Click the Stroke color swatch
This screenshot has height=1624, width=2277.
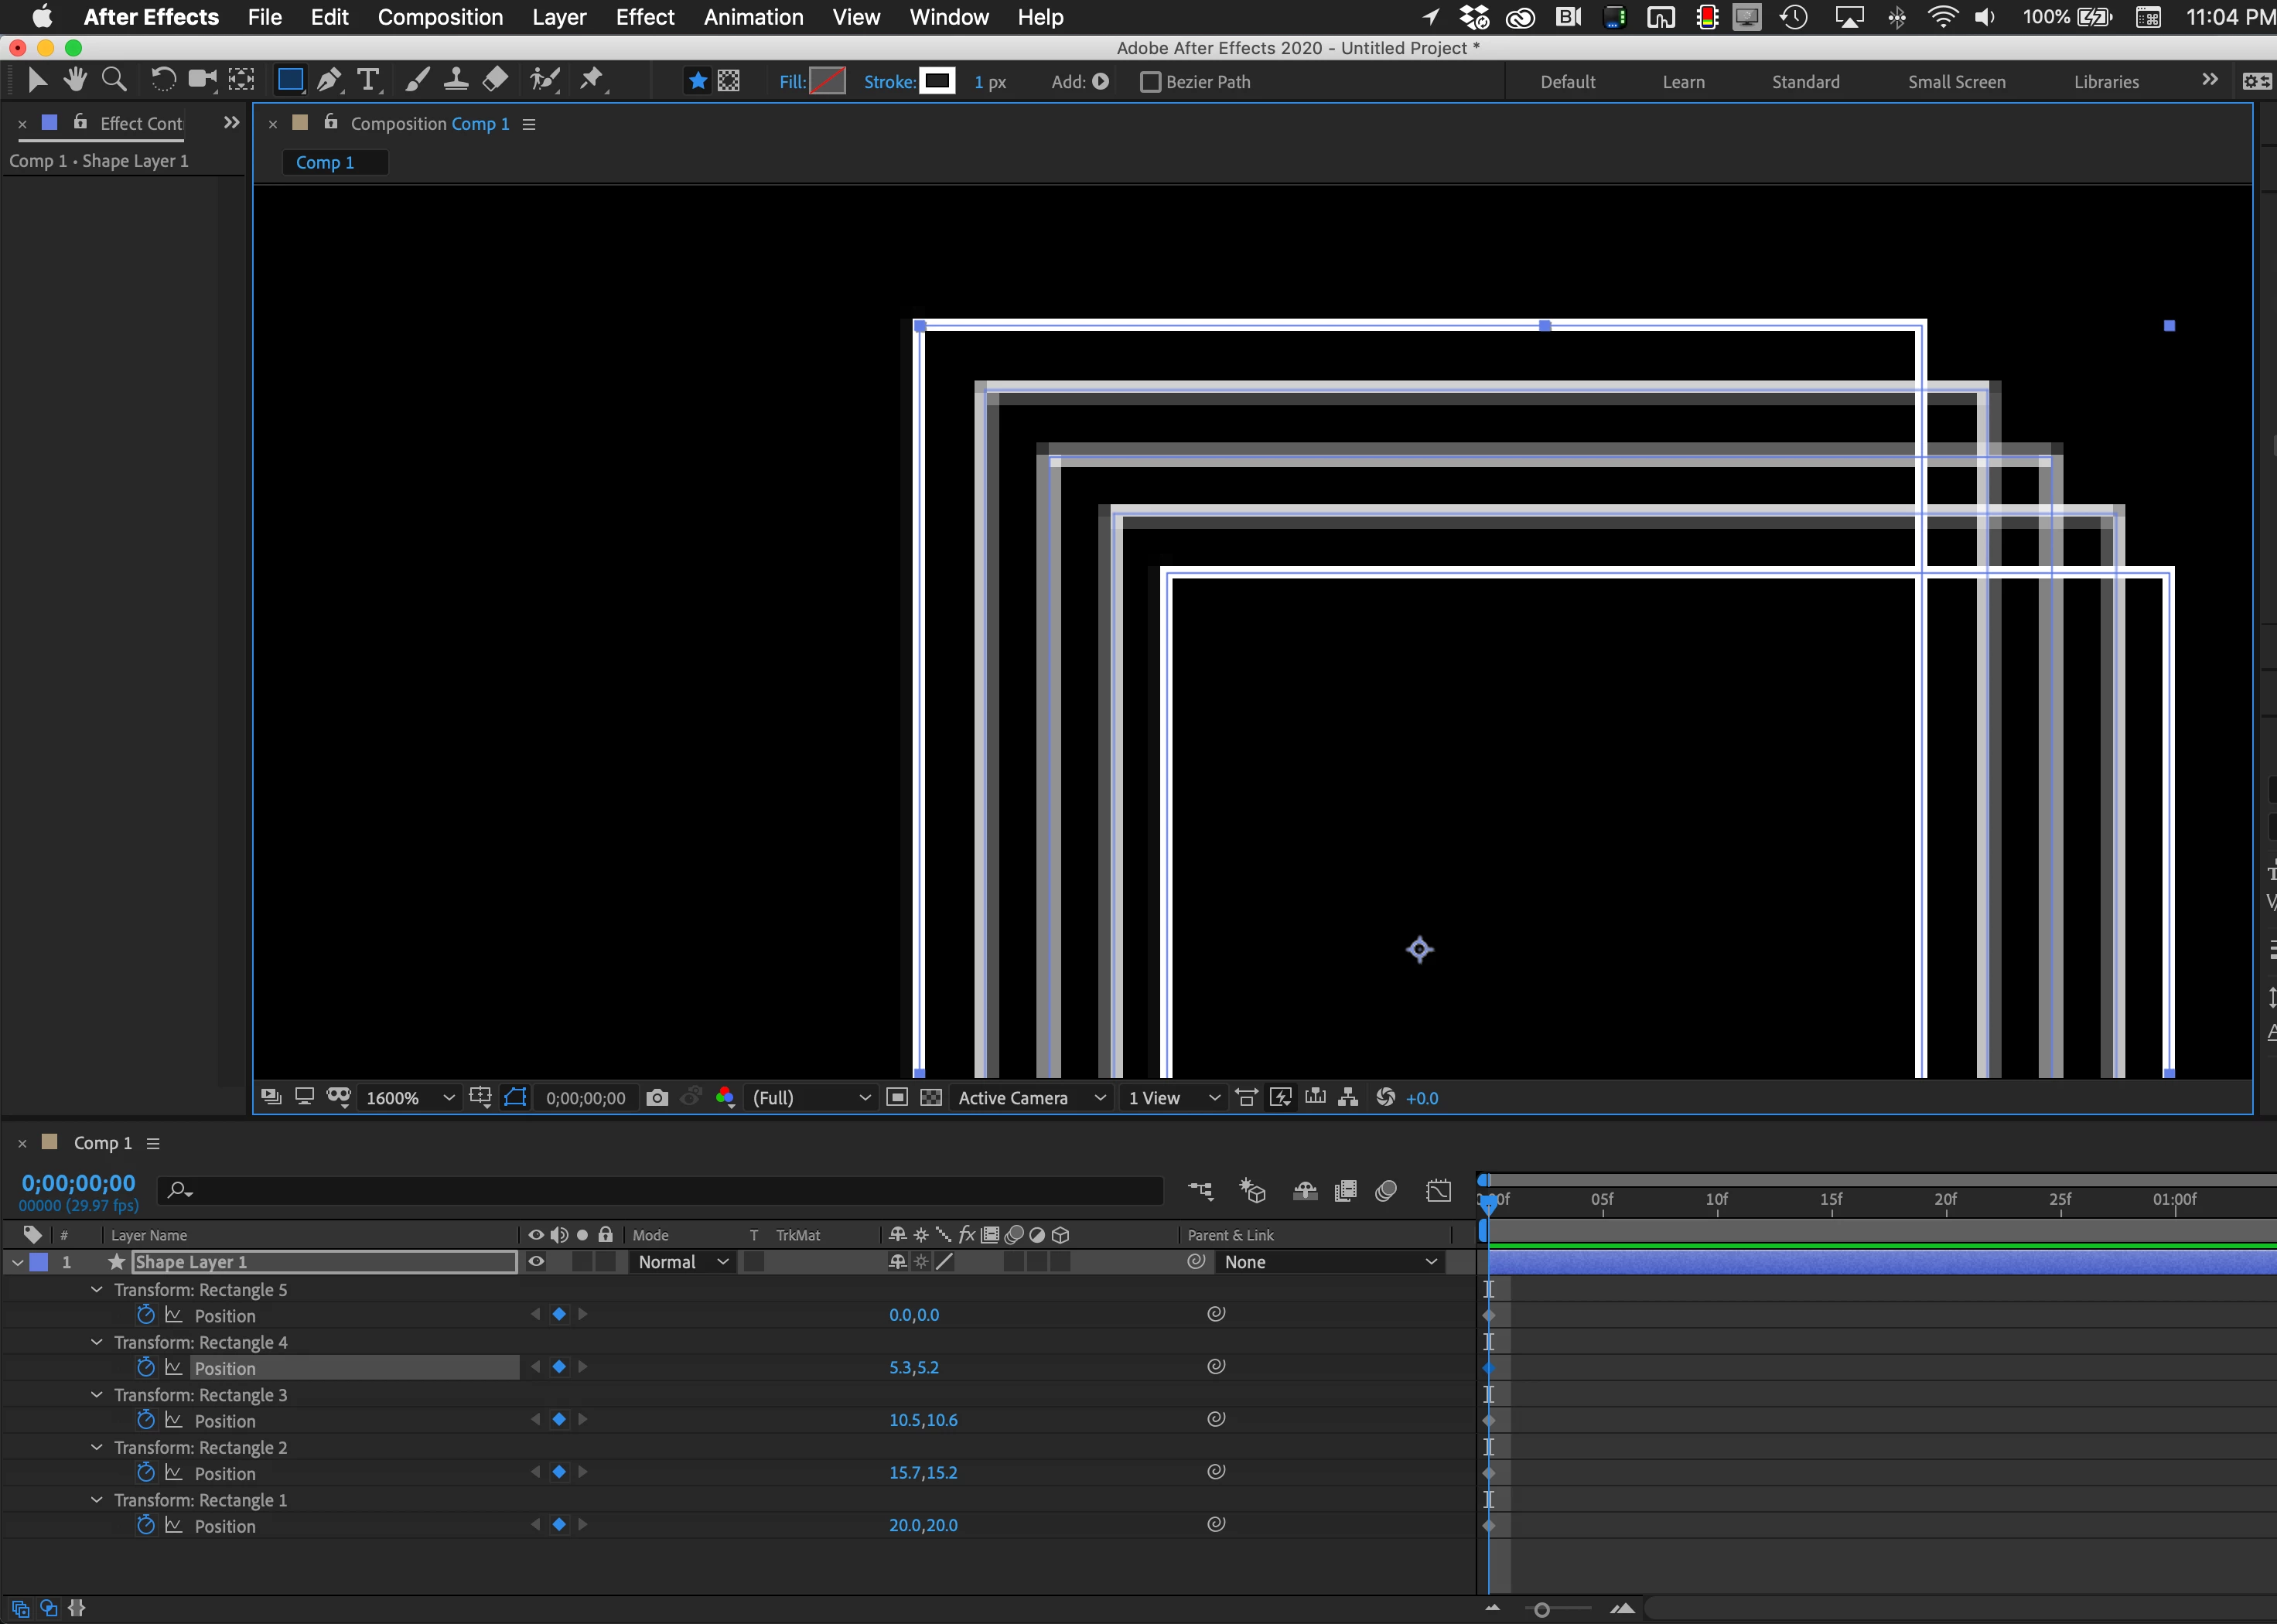tap(937, 81)
